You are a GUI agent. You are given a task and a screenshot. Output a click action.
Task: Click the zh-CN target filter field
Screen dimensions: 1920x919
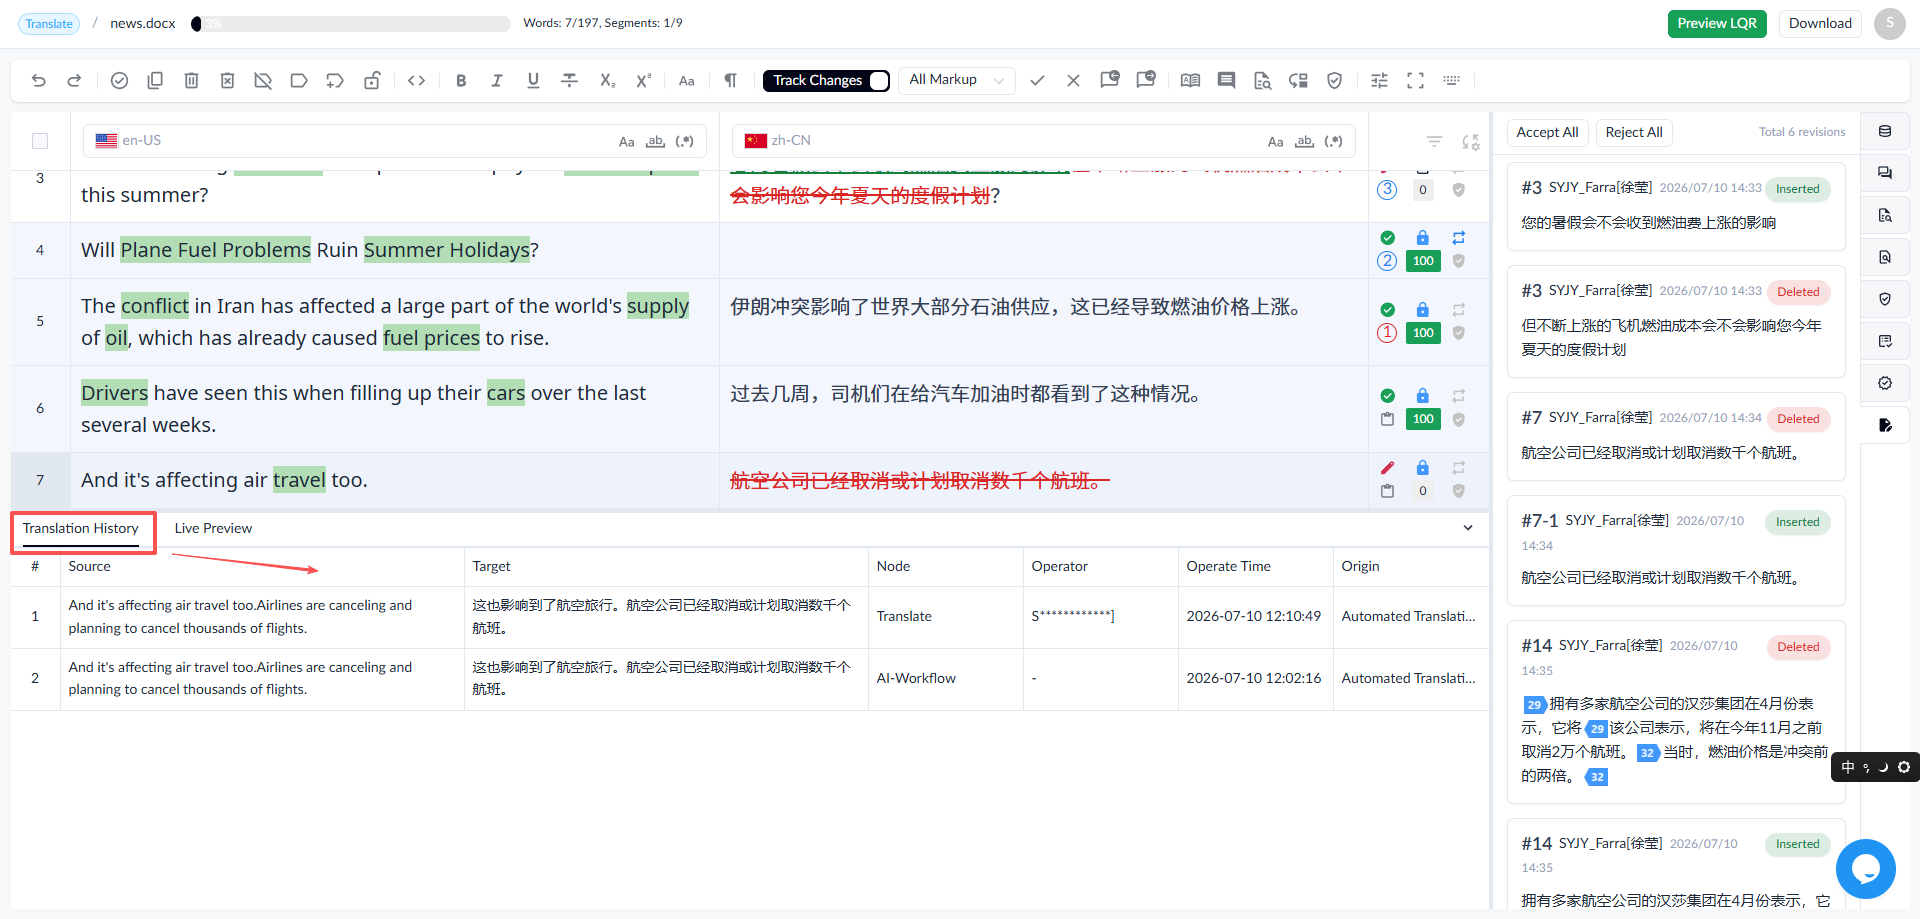[x=1044, y=141]
